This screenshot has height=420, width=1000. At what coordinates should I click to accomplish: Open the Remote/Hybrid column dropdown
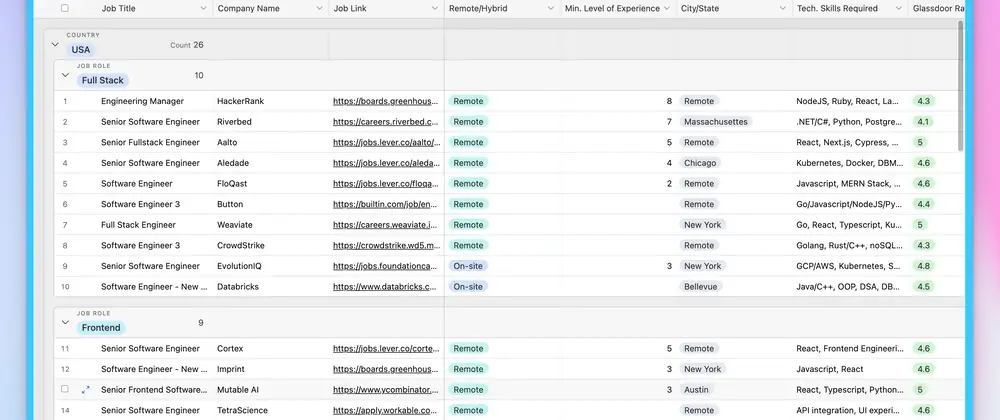tap(551, 9)
